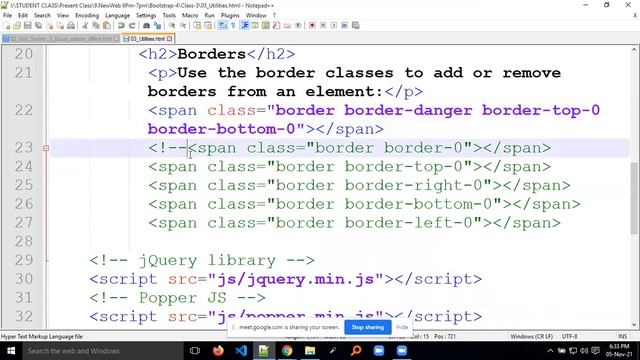This screenshot has width=640, height=360.
Task: Toggle synchronized horizontal scrolling
Action: click(208, 25)
